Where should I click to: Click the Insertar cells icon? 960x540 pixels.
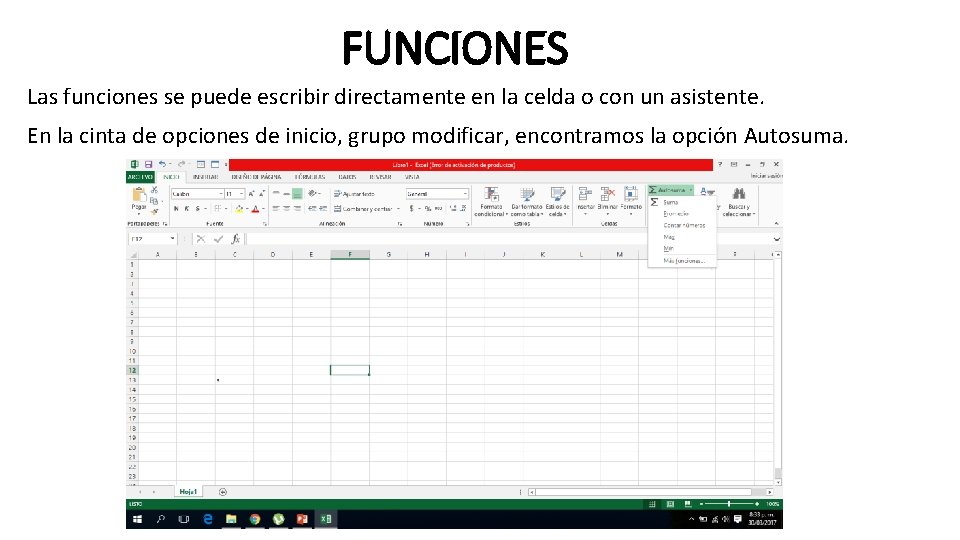tap(585, 195)
